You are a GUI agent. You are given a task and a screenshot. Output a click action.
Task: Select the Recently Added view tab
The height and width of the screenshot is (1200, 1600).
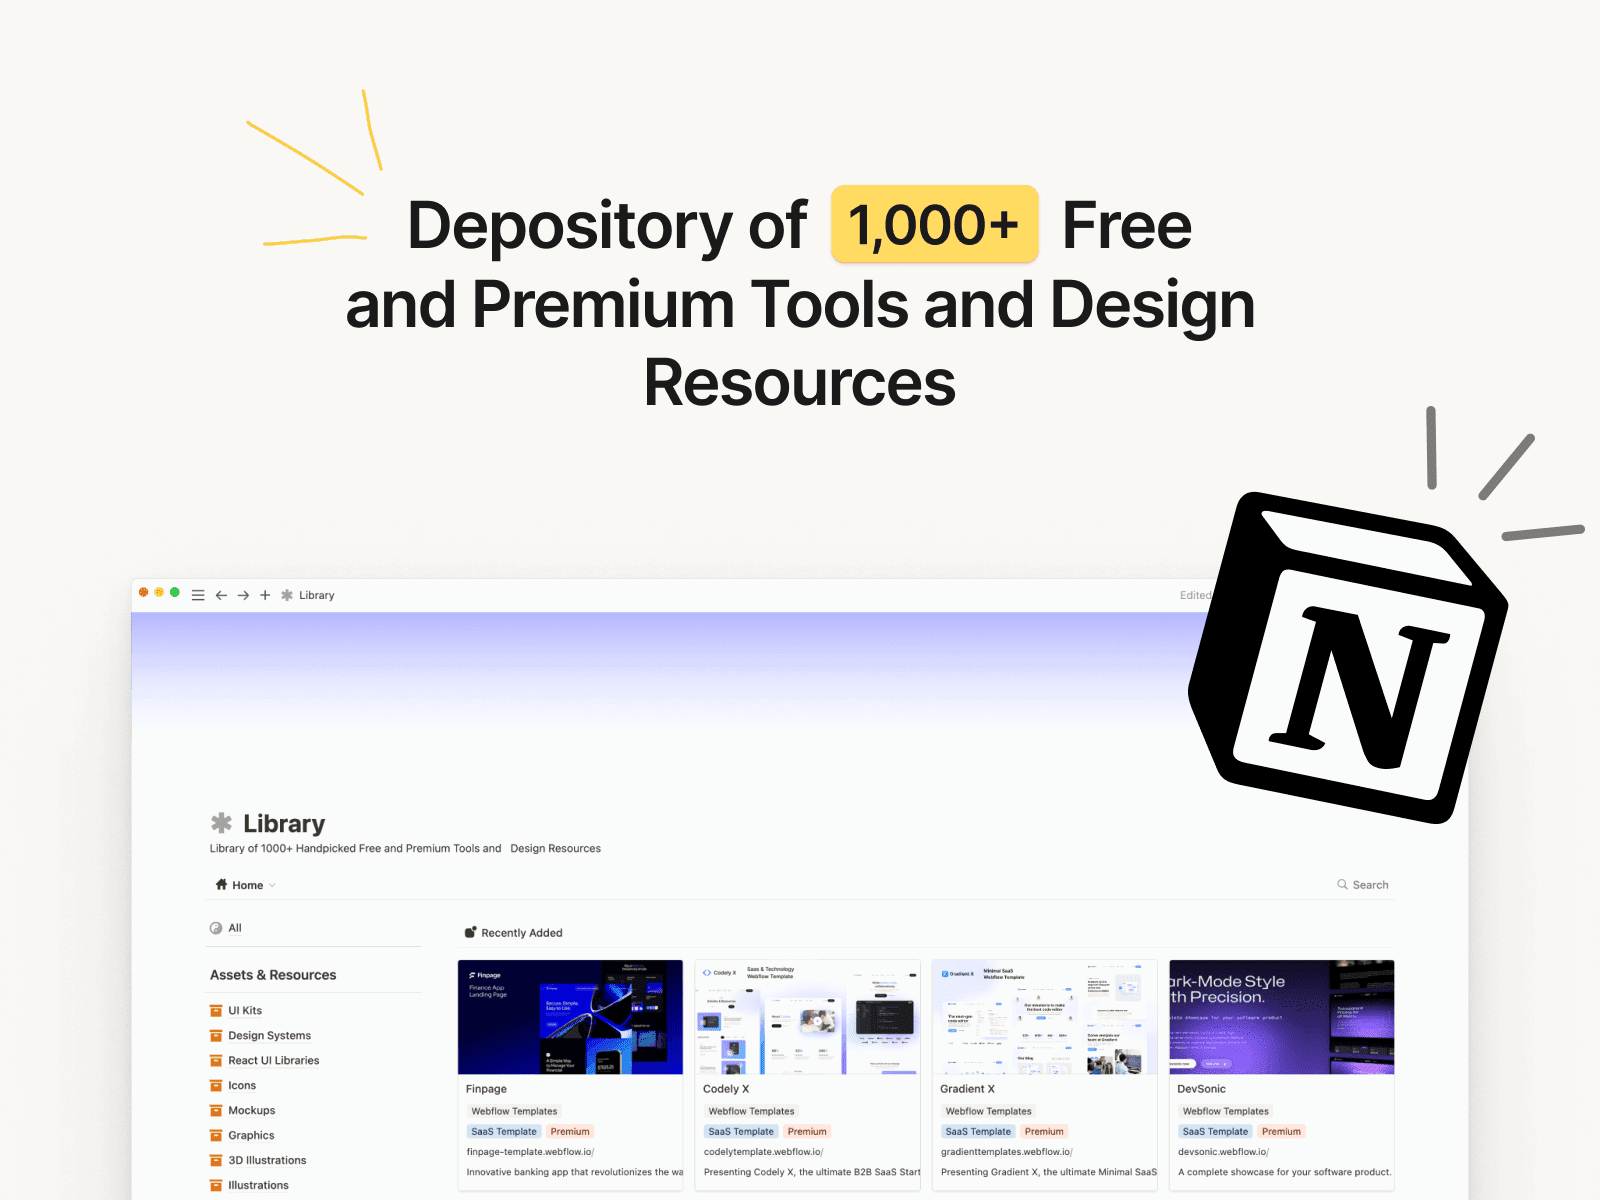pyautogui.click(x=513, y=933)
